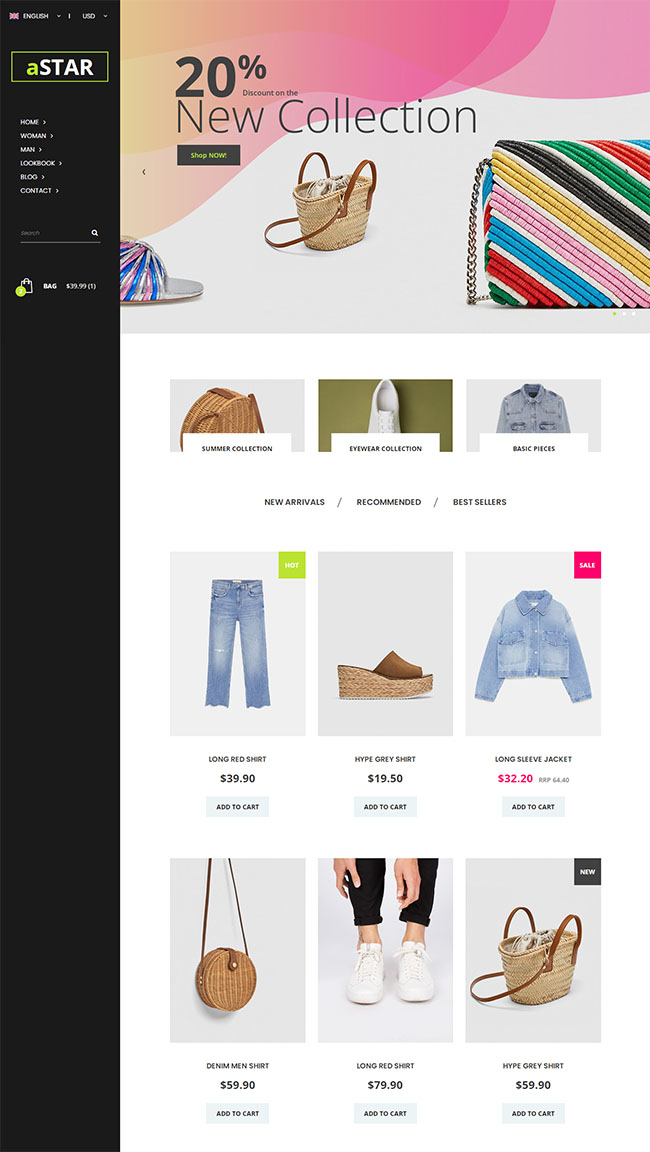Go to previous slide with left arrow
The width and height of the screenshot is (650, 1152).
[144, 172]
